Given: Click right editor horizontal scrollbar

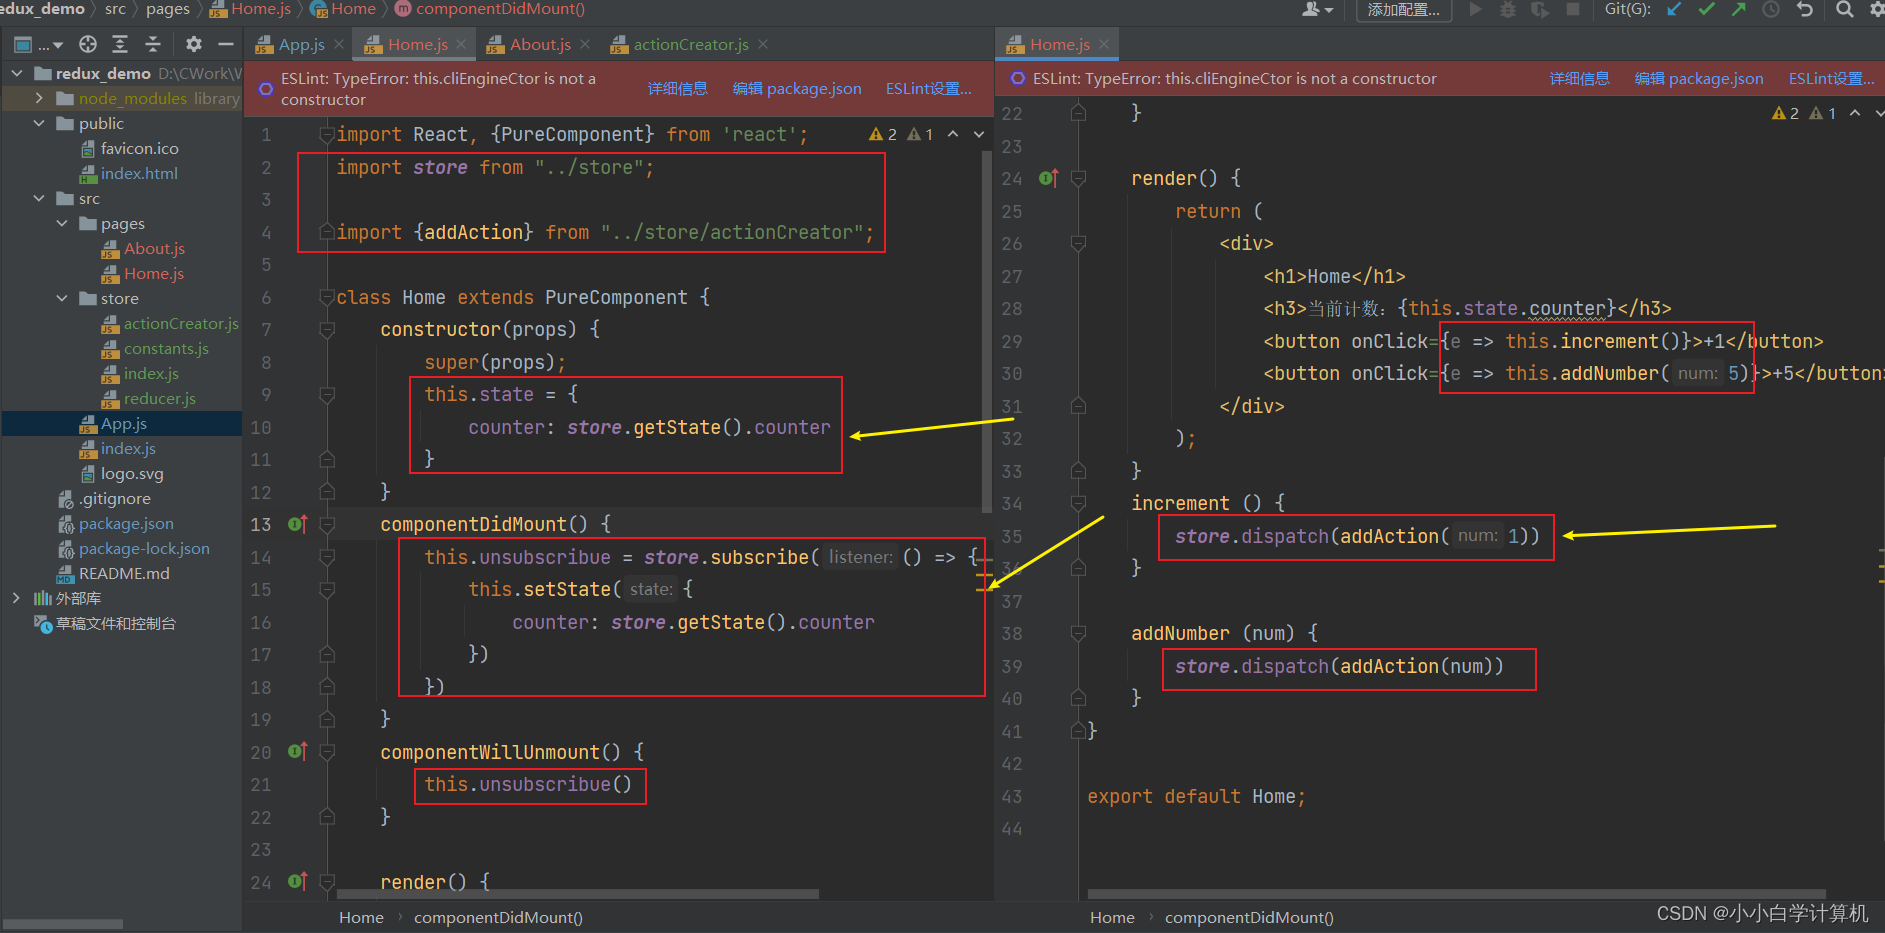Looking at the screenshot, I should [x=1456, y=894].
